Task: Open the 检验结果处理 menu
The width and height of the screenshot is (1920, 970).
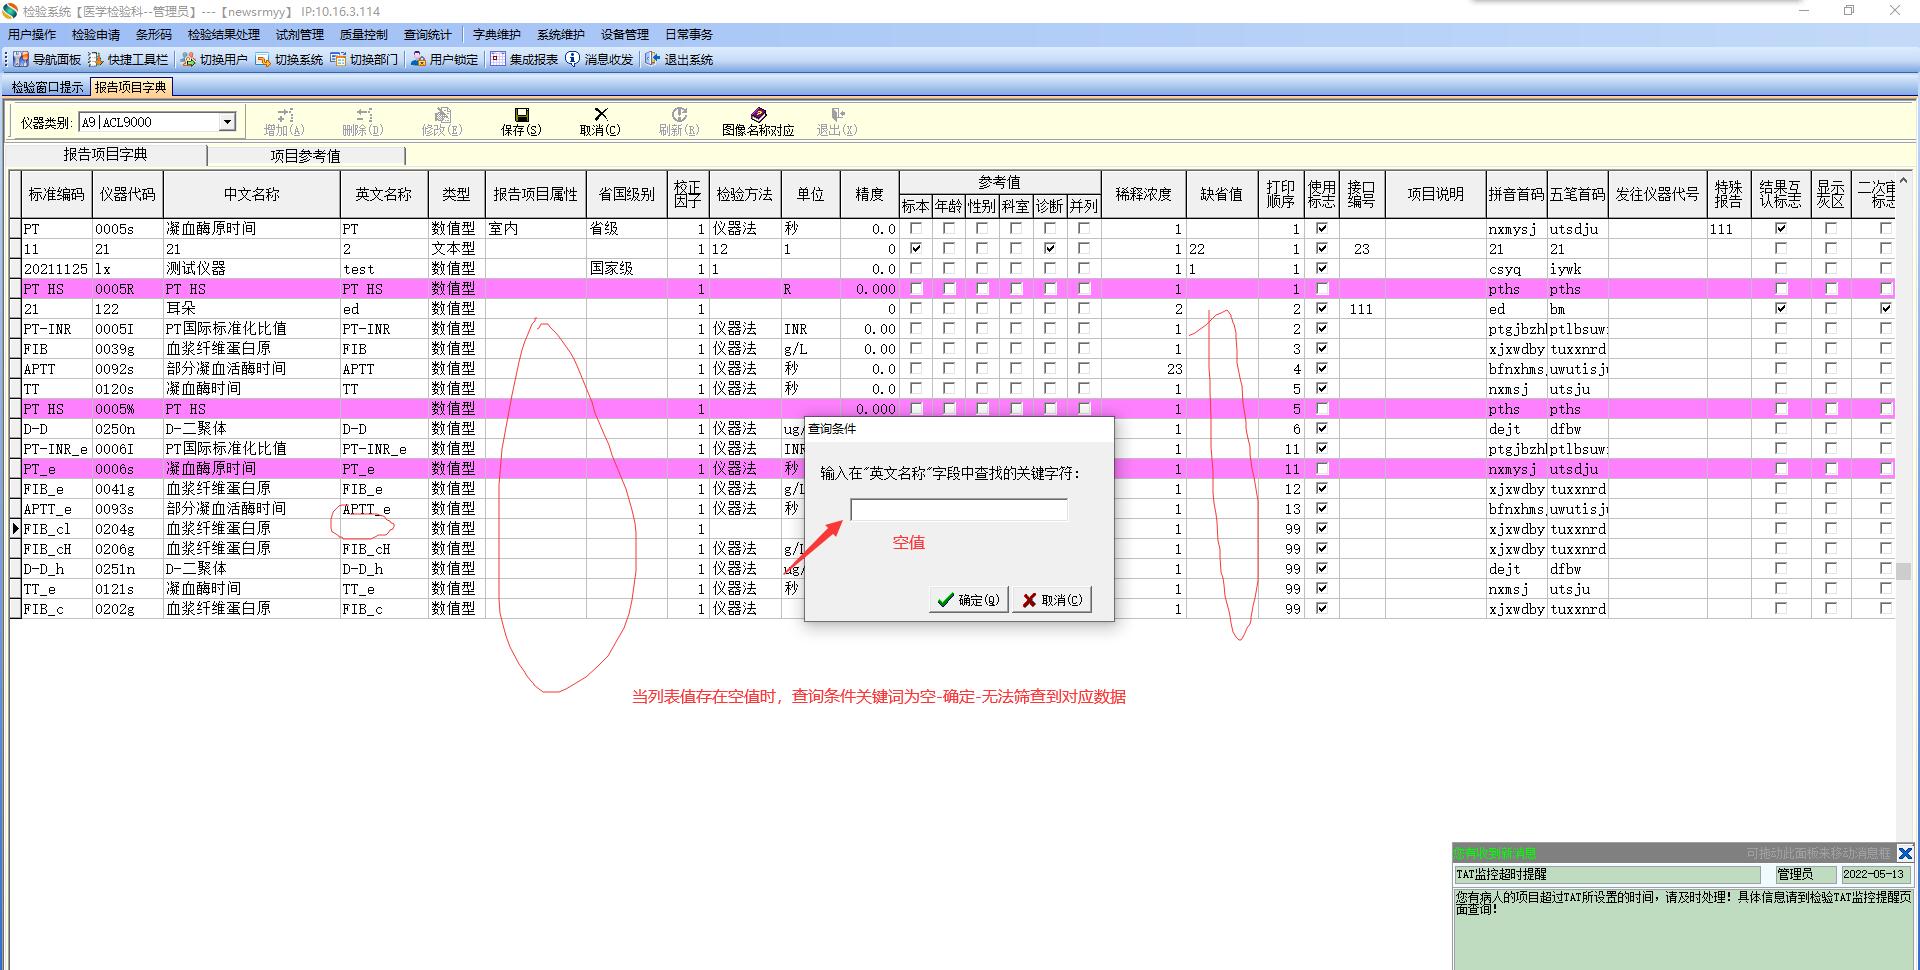Action: 224,35
